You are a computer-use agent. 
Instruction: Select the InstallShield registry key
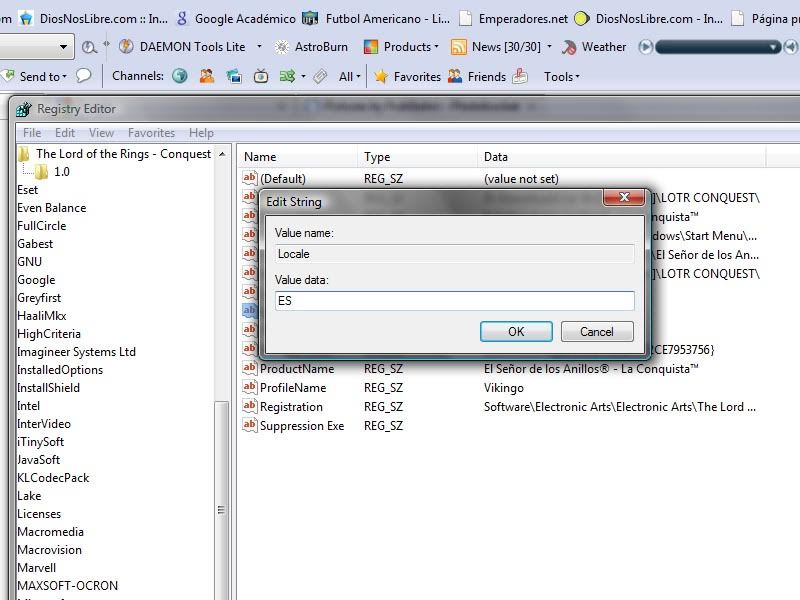point(48,388)
